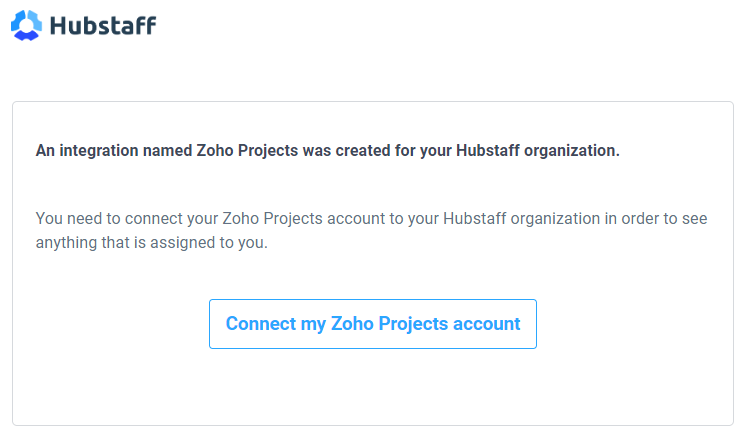Image resolution: width=748 pixels, height=443 pixels.
Task: Click "Hubstaff organization" in the gray paragraph
Action: click(x=521, y=219)
